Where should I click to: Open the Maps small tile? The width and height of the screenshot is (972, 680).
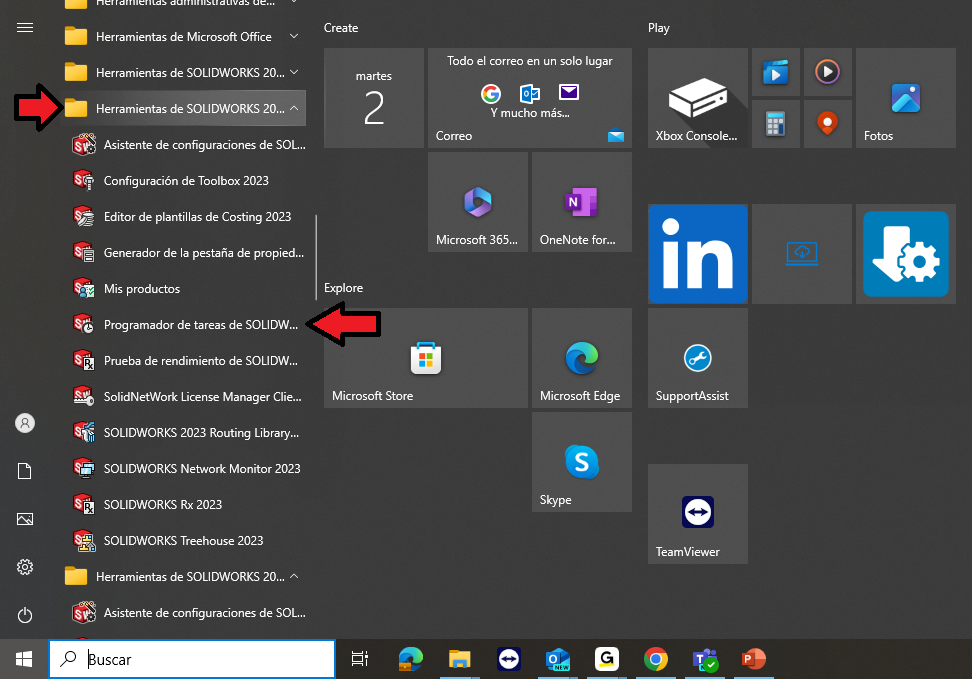[x=828, y=124]
